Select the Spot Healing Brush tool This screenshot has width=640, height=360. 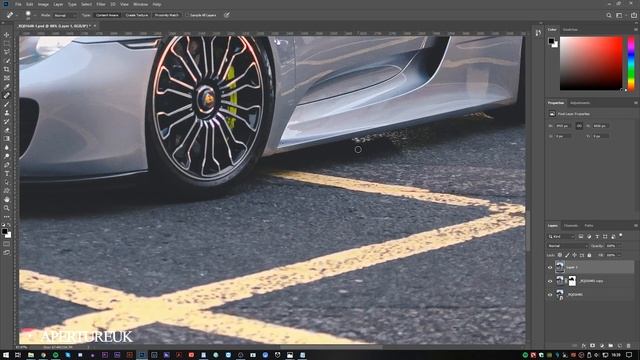pyautogui.click(x=7, y=96)
